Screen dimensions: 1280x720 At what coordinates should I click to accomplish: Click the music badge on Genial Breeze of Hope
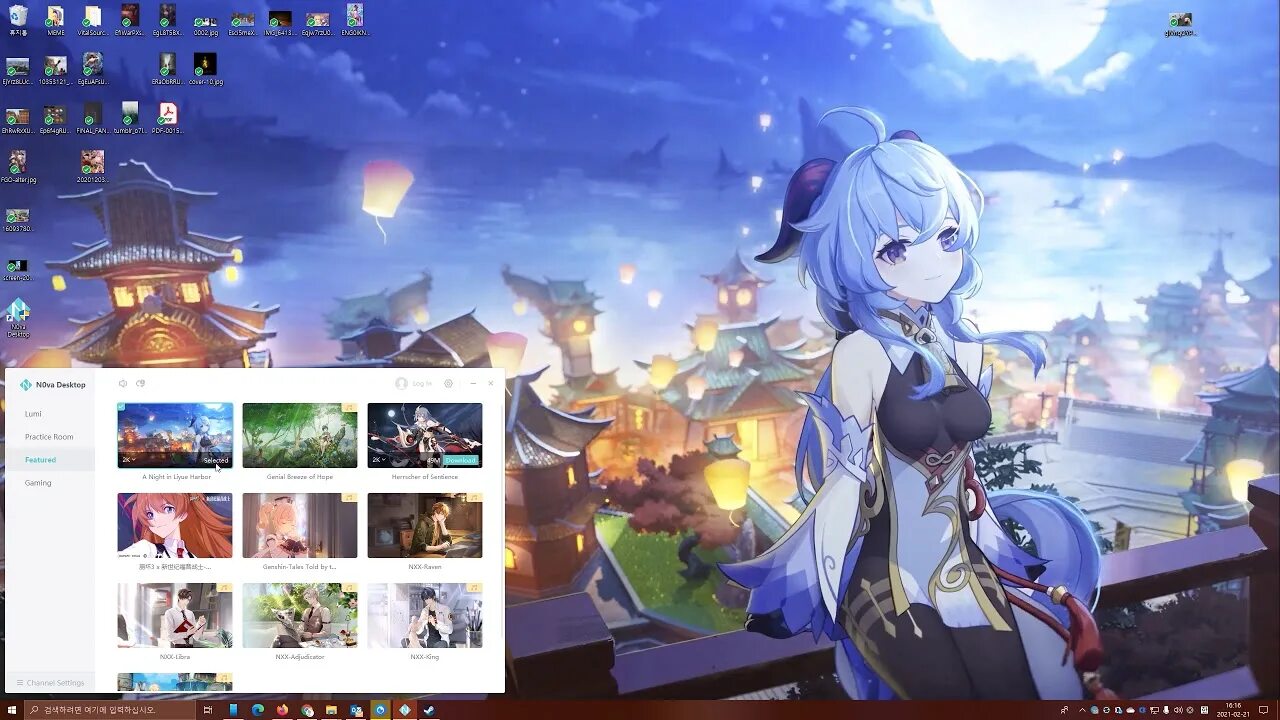350,408
